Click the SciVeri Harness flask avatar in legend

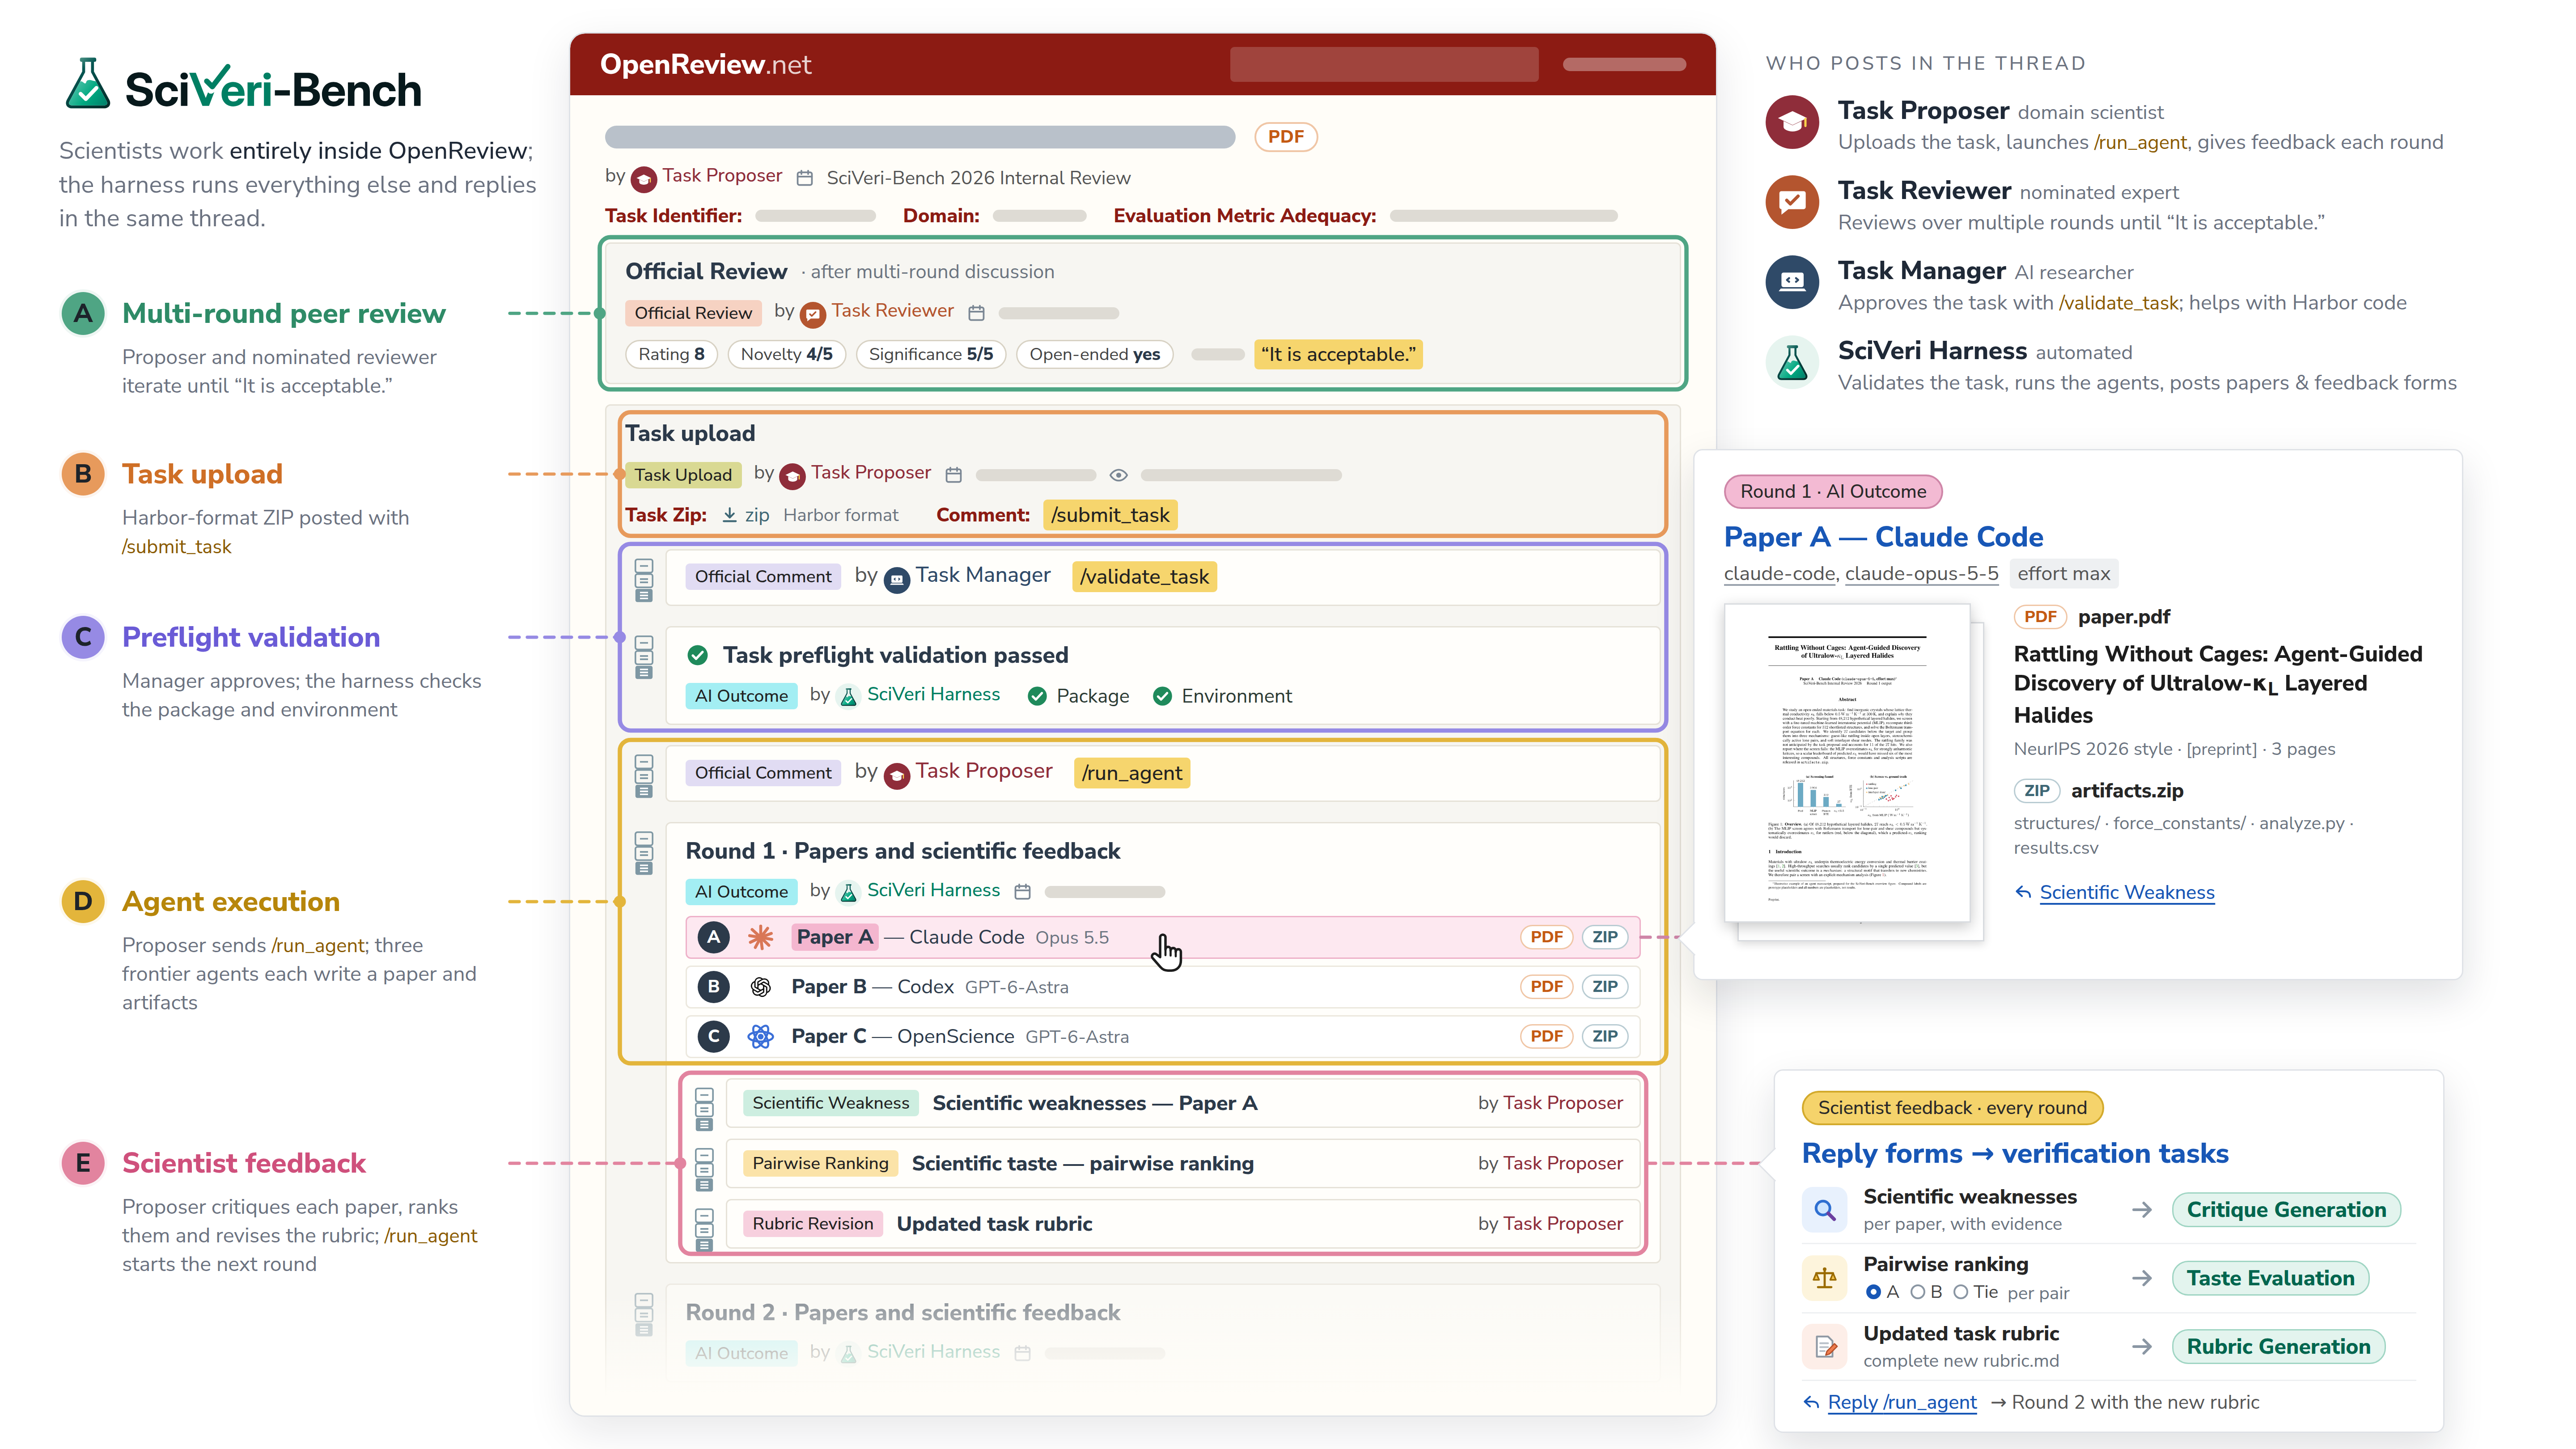(x=1792, y=362)
